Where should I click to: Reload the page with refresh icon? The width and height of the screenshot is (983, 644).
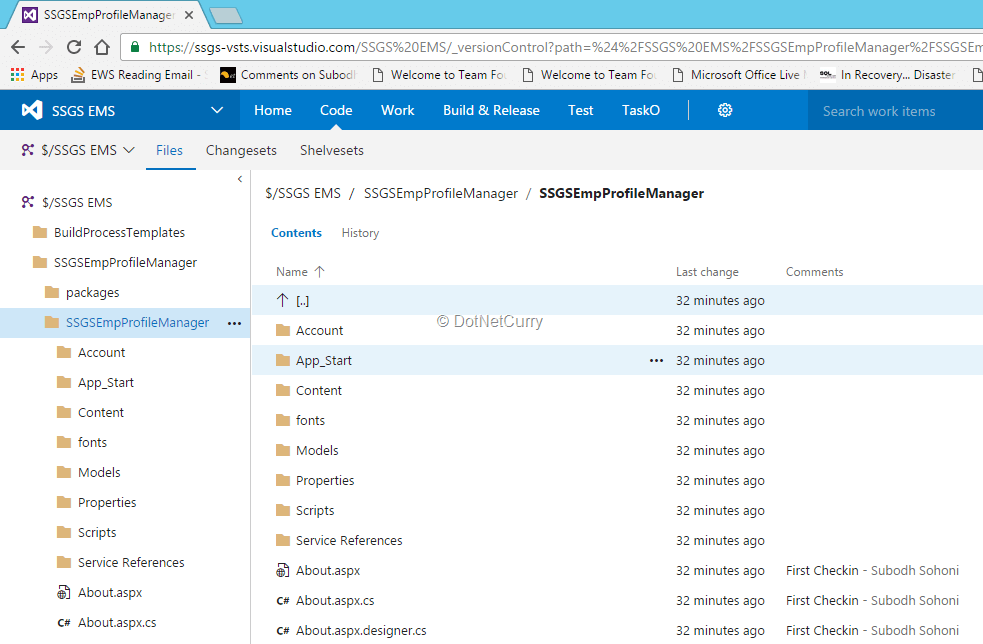coord(74,47)
